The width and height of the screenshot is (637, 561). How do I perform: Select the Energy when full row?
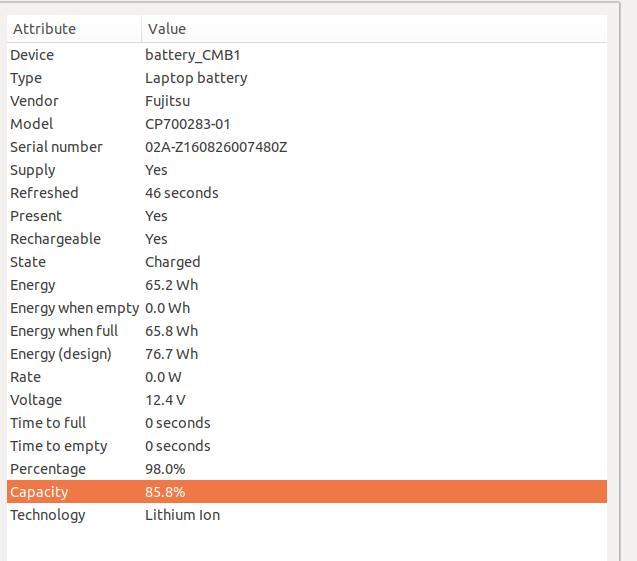307,331
